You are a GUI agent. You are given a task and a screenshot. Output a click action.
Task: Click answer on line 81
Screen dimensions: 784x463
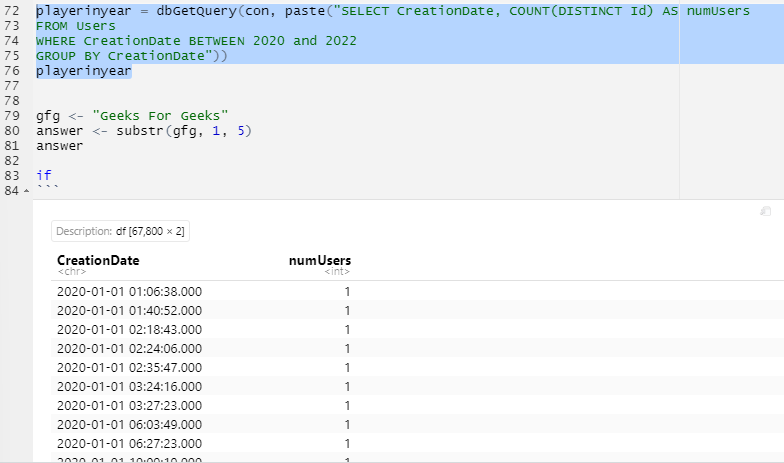60,146
